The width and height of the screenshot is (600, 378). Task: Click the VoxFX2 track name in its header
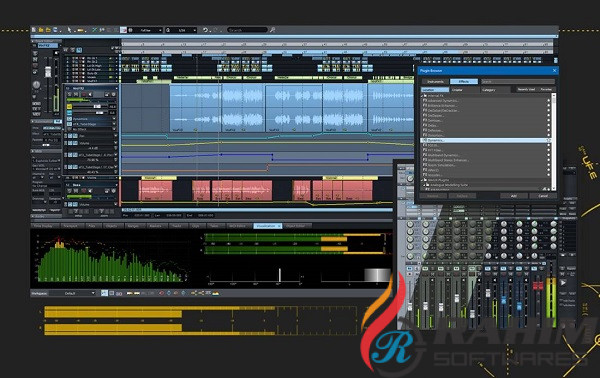click(x=78, y=88)
